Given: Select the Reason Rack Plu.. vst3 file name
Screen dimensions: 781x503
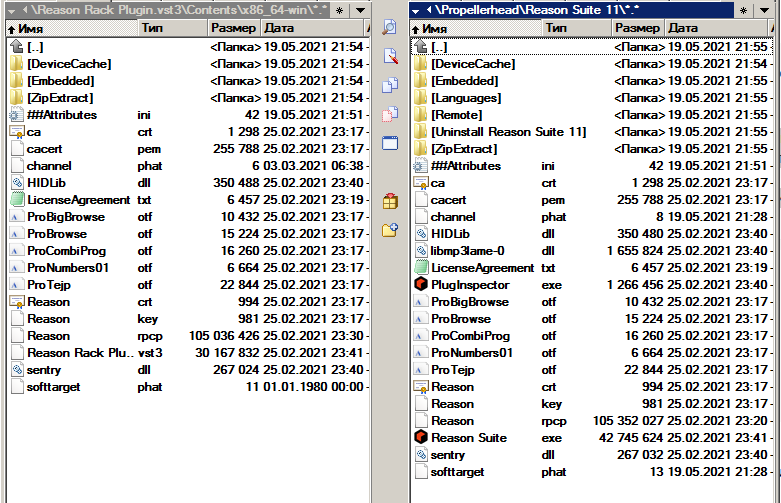Looking at the screenshot, I should (x=81, y=353).
